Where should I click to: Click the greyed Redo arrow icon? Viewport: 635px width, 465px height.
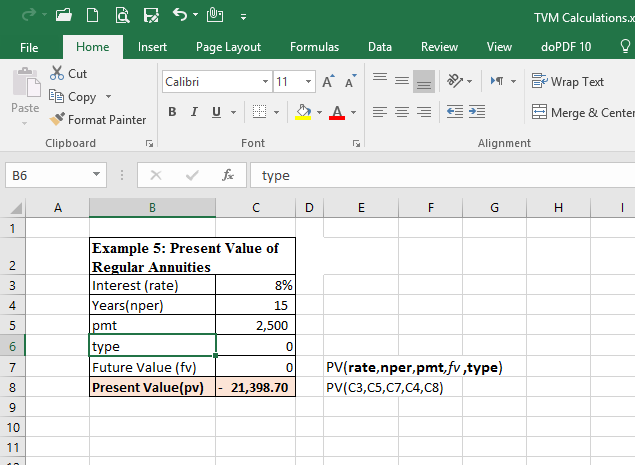click(x=29, y=15)
